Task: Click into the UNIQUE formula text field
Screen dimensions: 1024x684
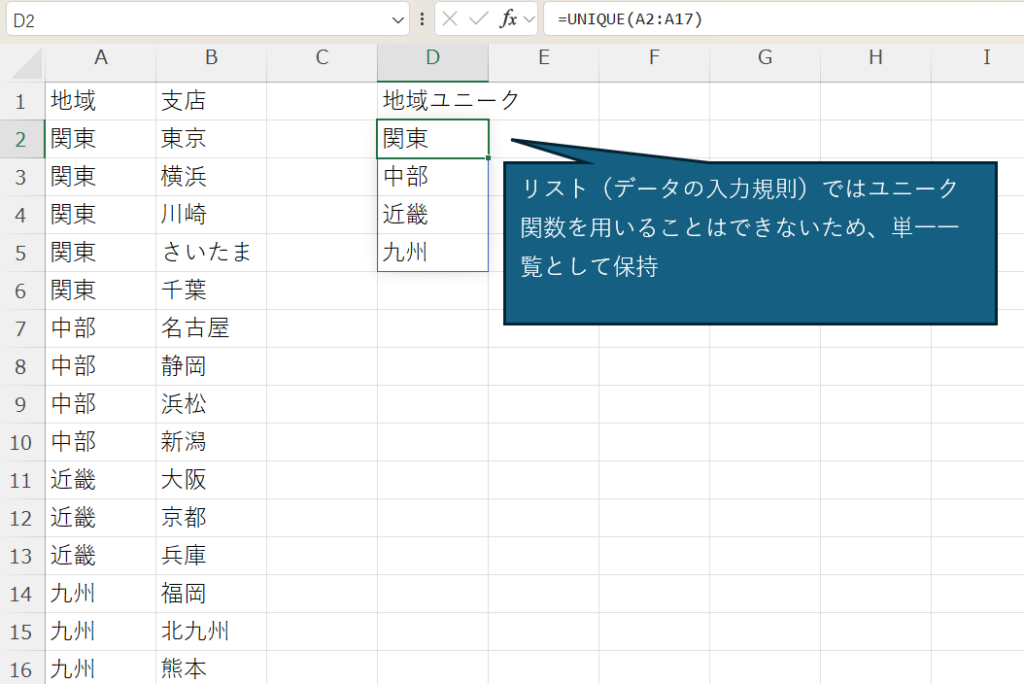Action: pyautogui.click(x=780, y=19)
